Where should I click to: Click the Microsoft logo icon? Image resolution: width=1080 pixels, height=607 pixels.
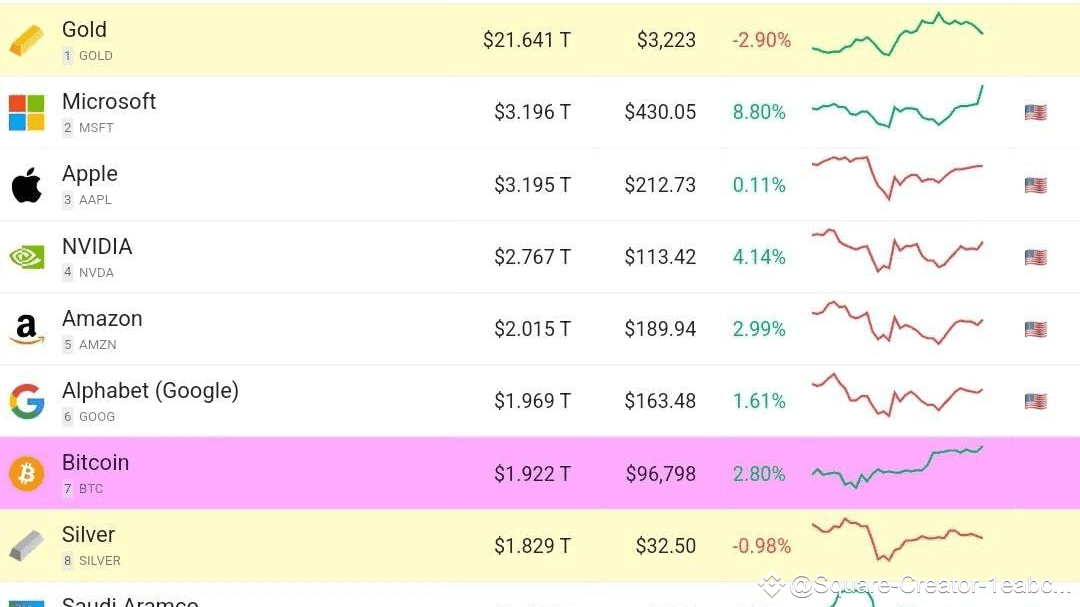point(27,113)
